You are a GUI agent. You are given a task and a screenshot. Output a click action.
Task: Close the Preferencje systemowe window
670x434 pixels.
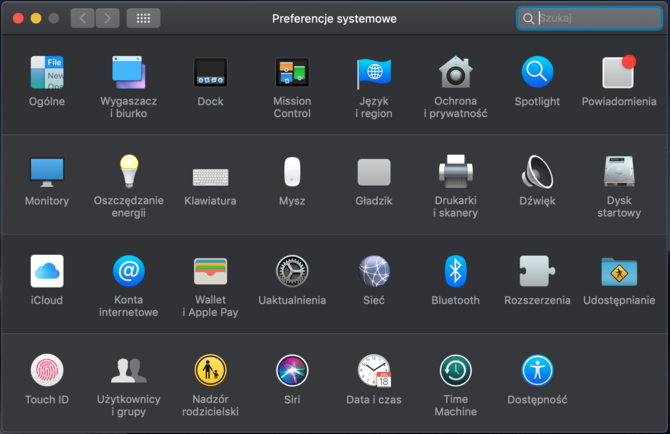(x=18, y=18)
